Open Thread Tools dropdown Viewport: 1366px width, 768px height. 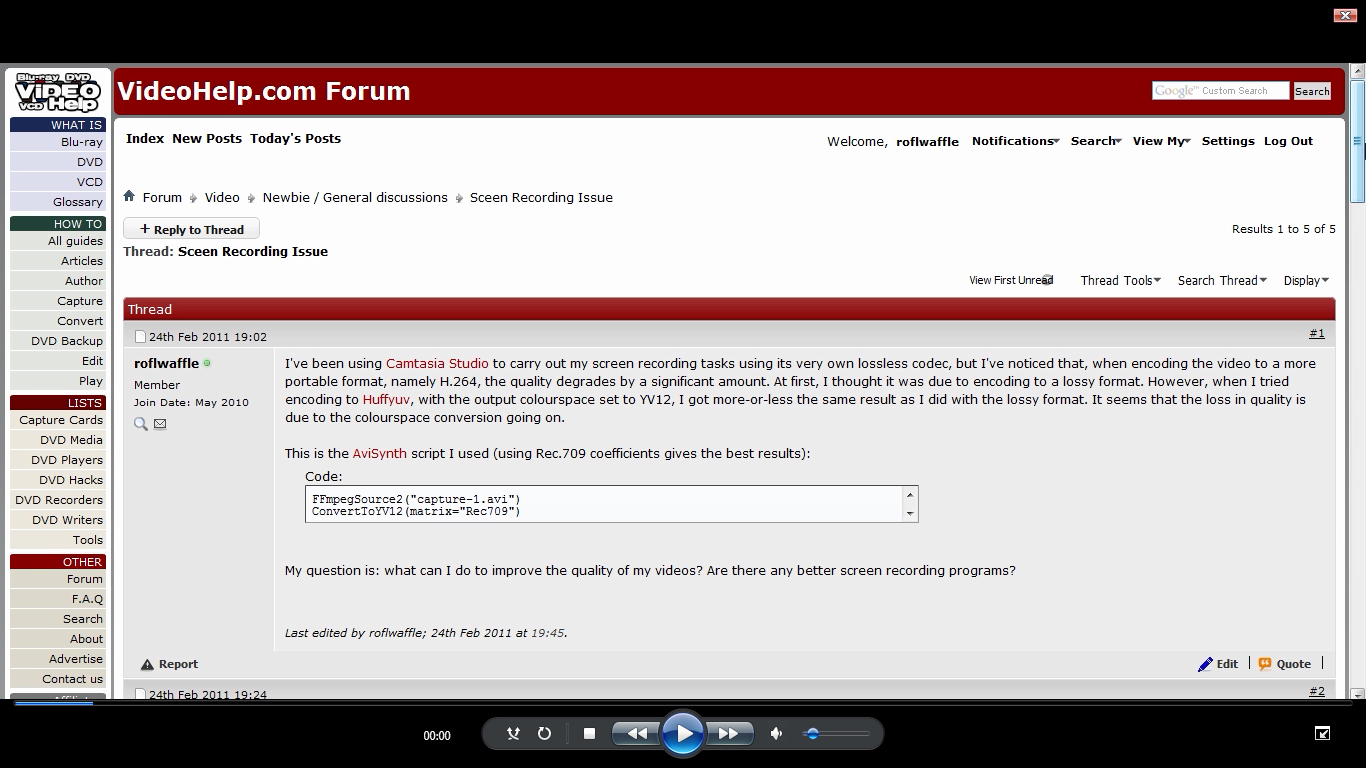[x=1120, y=280]
